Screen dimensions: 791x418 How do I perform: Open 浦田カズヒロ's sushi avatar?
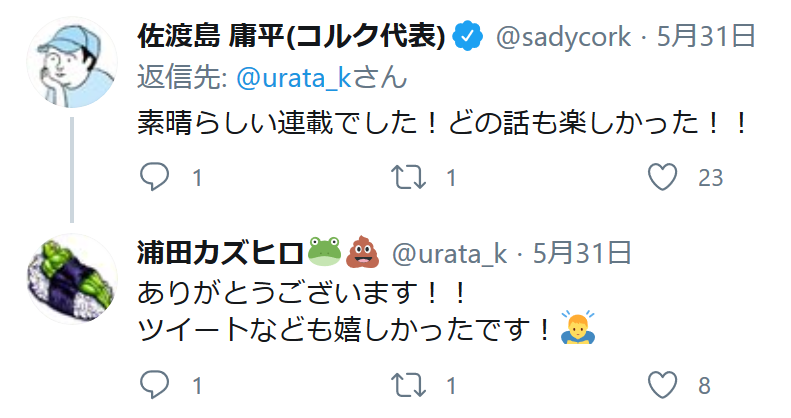[71, 277]
